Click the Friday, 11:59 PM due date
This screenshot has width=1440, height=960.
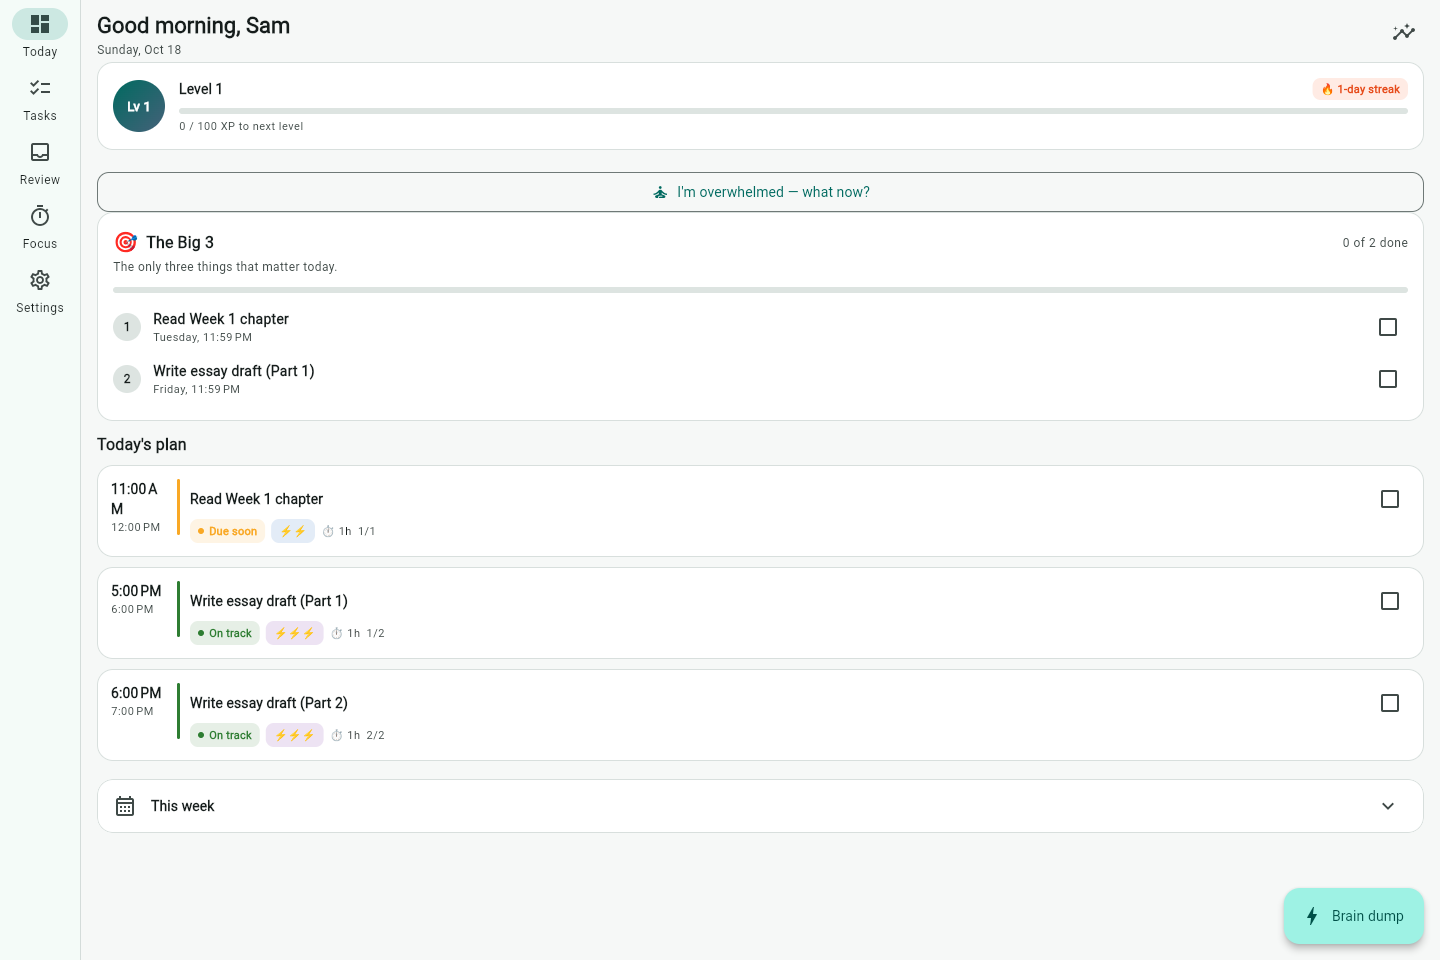click(x=196, y=390)
